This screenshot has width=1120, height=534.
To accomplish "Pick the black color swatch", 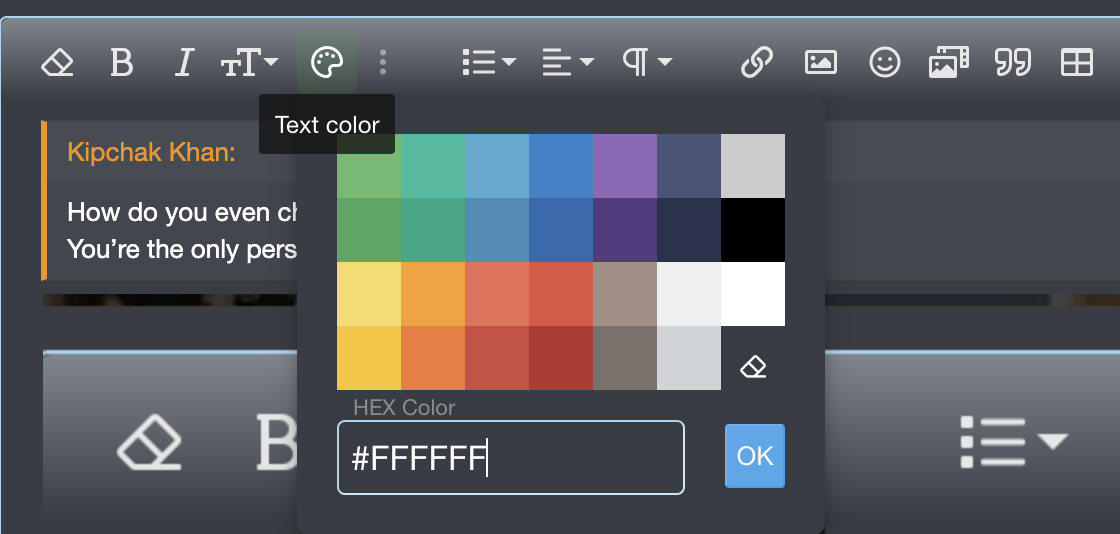I will point(753,230).
